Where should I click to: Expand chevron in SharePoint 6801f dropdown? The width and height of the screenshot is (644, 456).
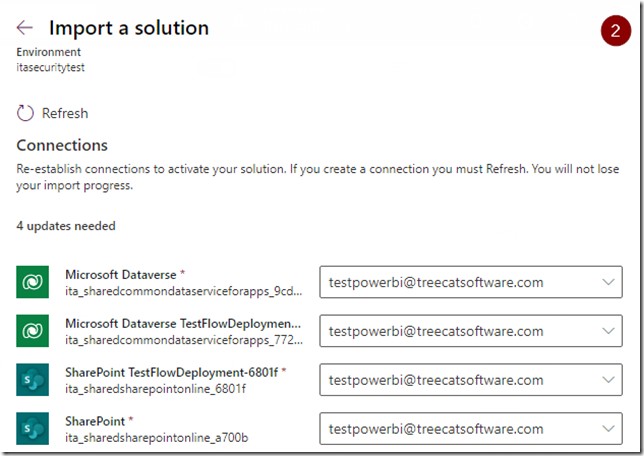click(x=608, y=380)
